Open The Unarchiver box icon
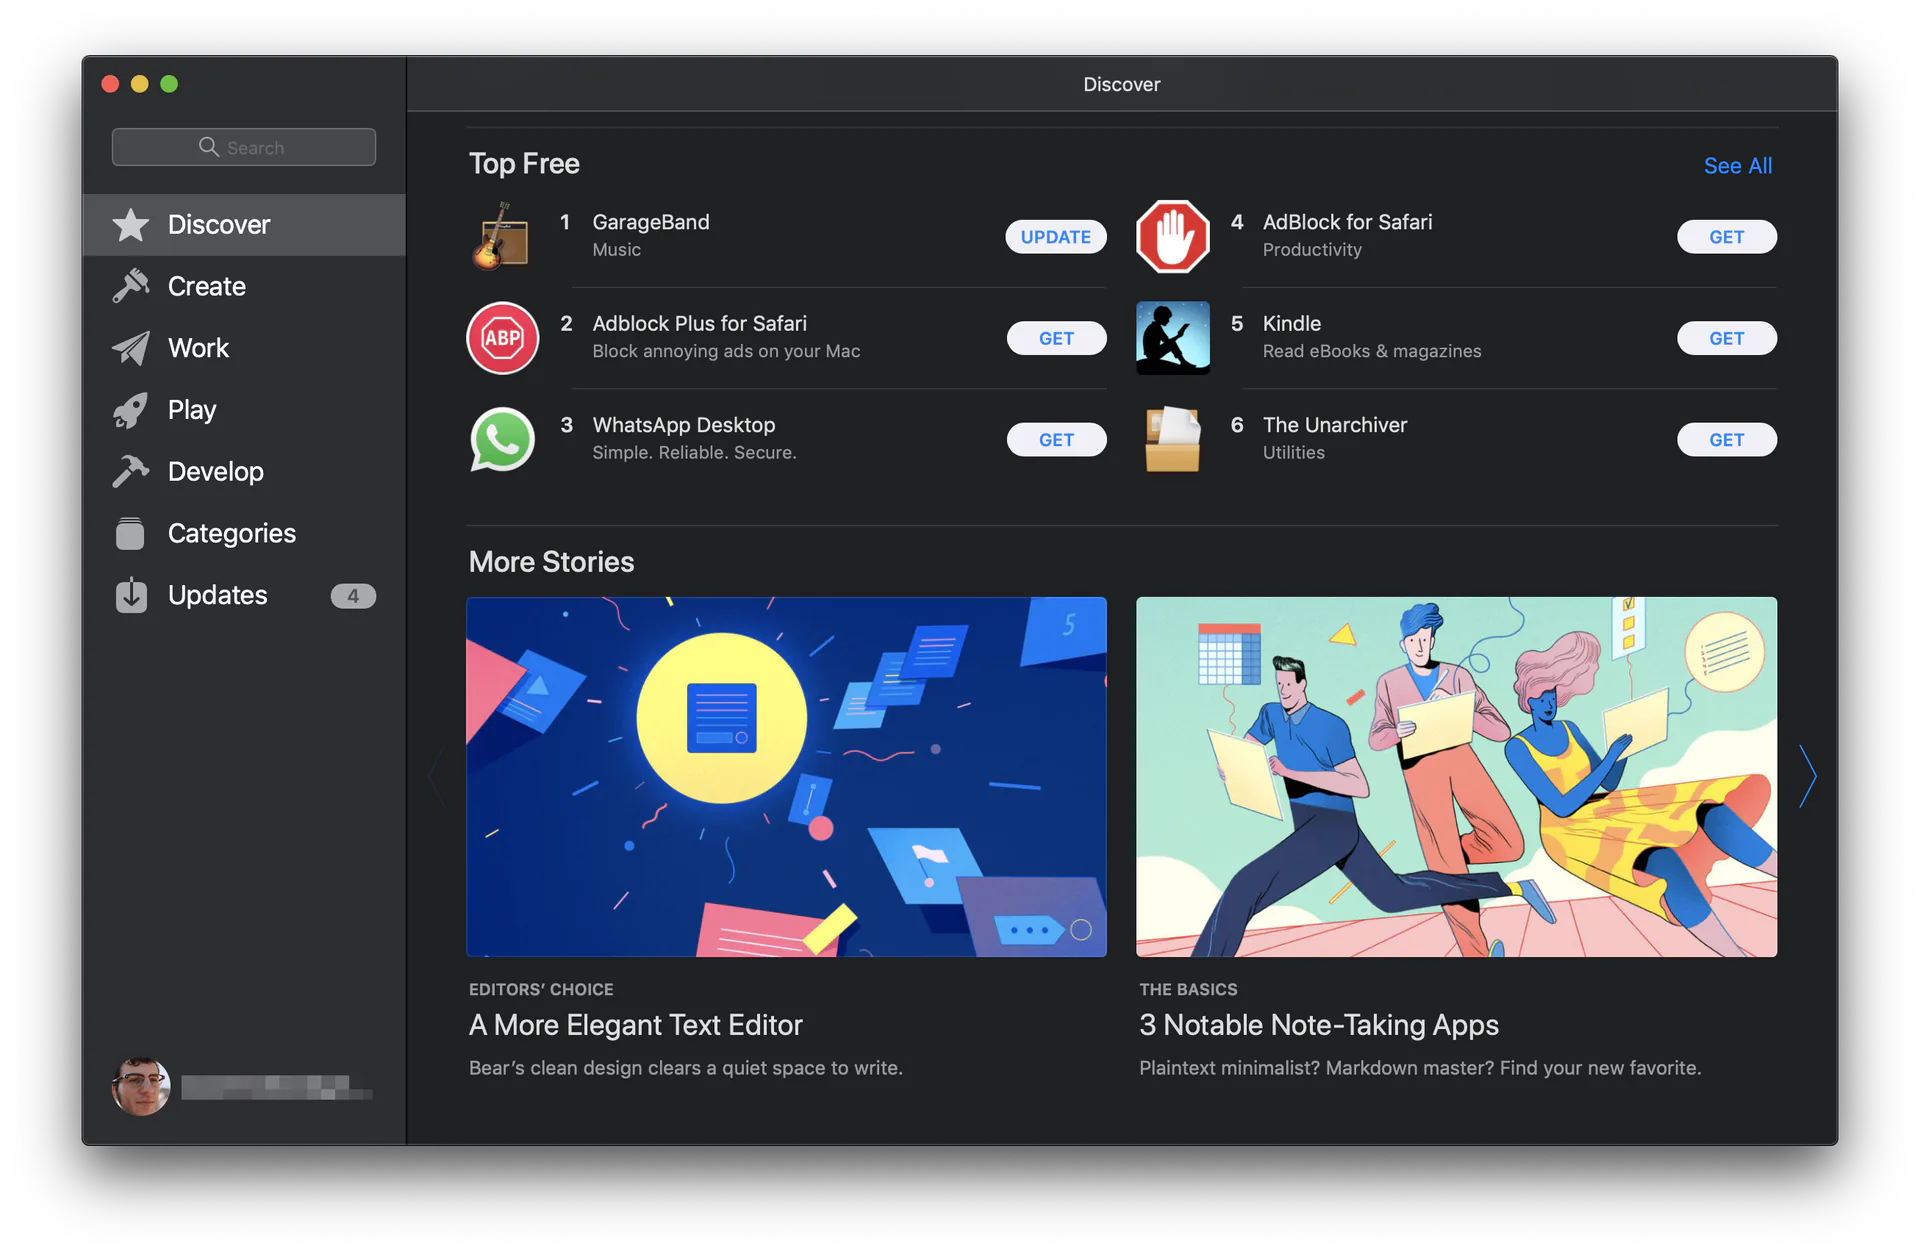 1172,439
